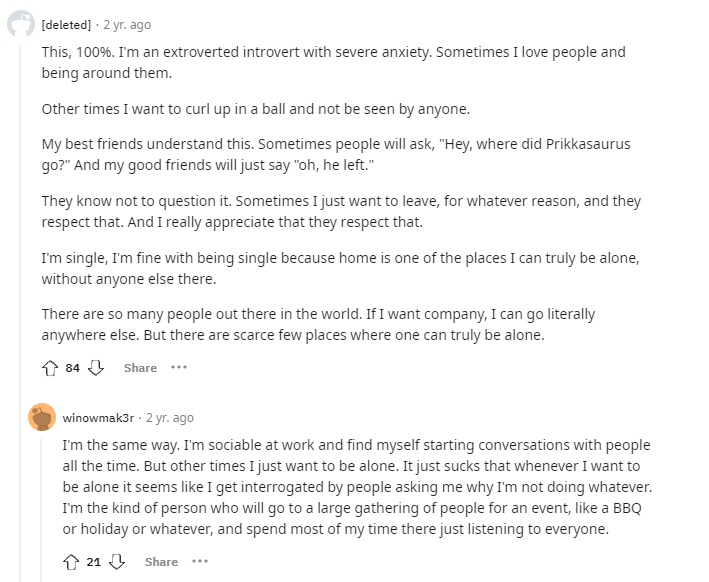The height and width of the screenshot is (582, 709).
Task: Open winowmak3r's user profile link
Action: (98, 418)
